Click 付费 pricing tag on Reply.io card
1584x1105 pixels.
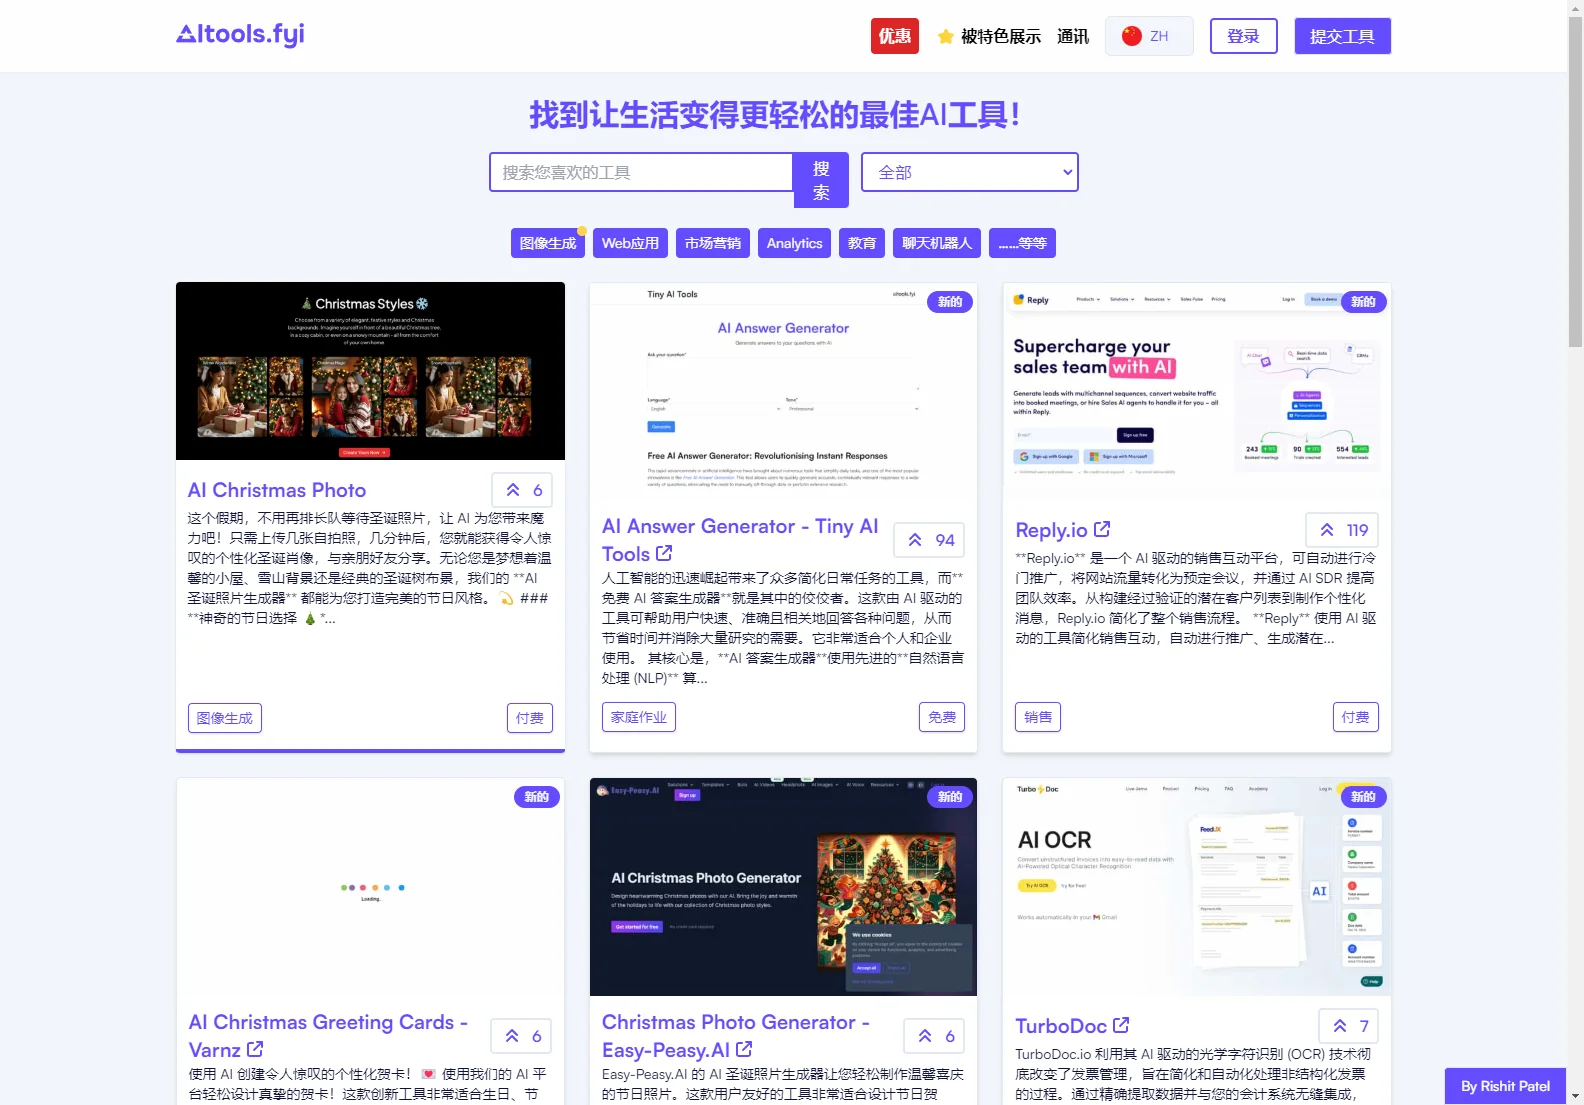(x=1356, y=717)
